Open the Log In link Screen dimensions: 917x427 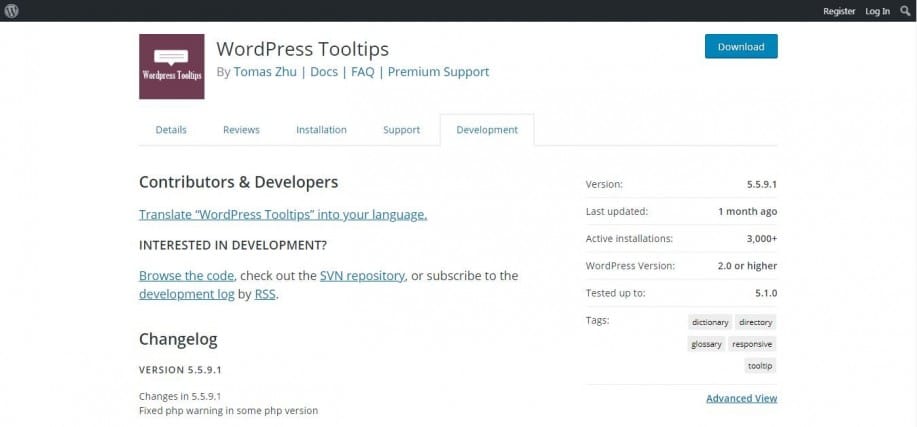(x=877, y=11)
